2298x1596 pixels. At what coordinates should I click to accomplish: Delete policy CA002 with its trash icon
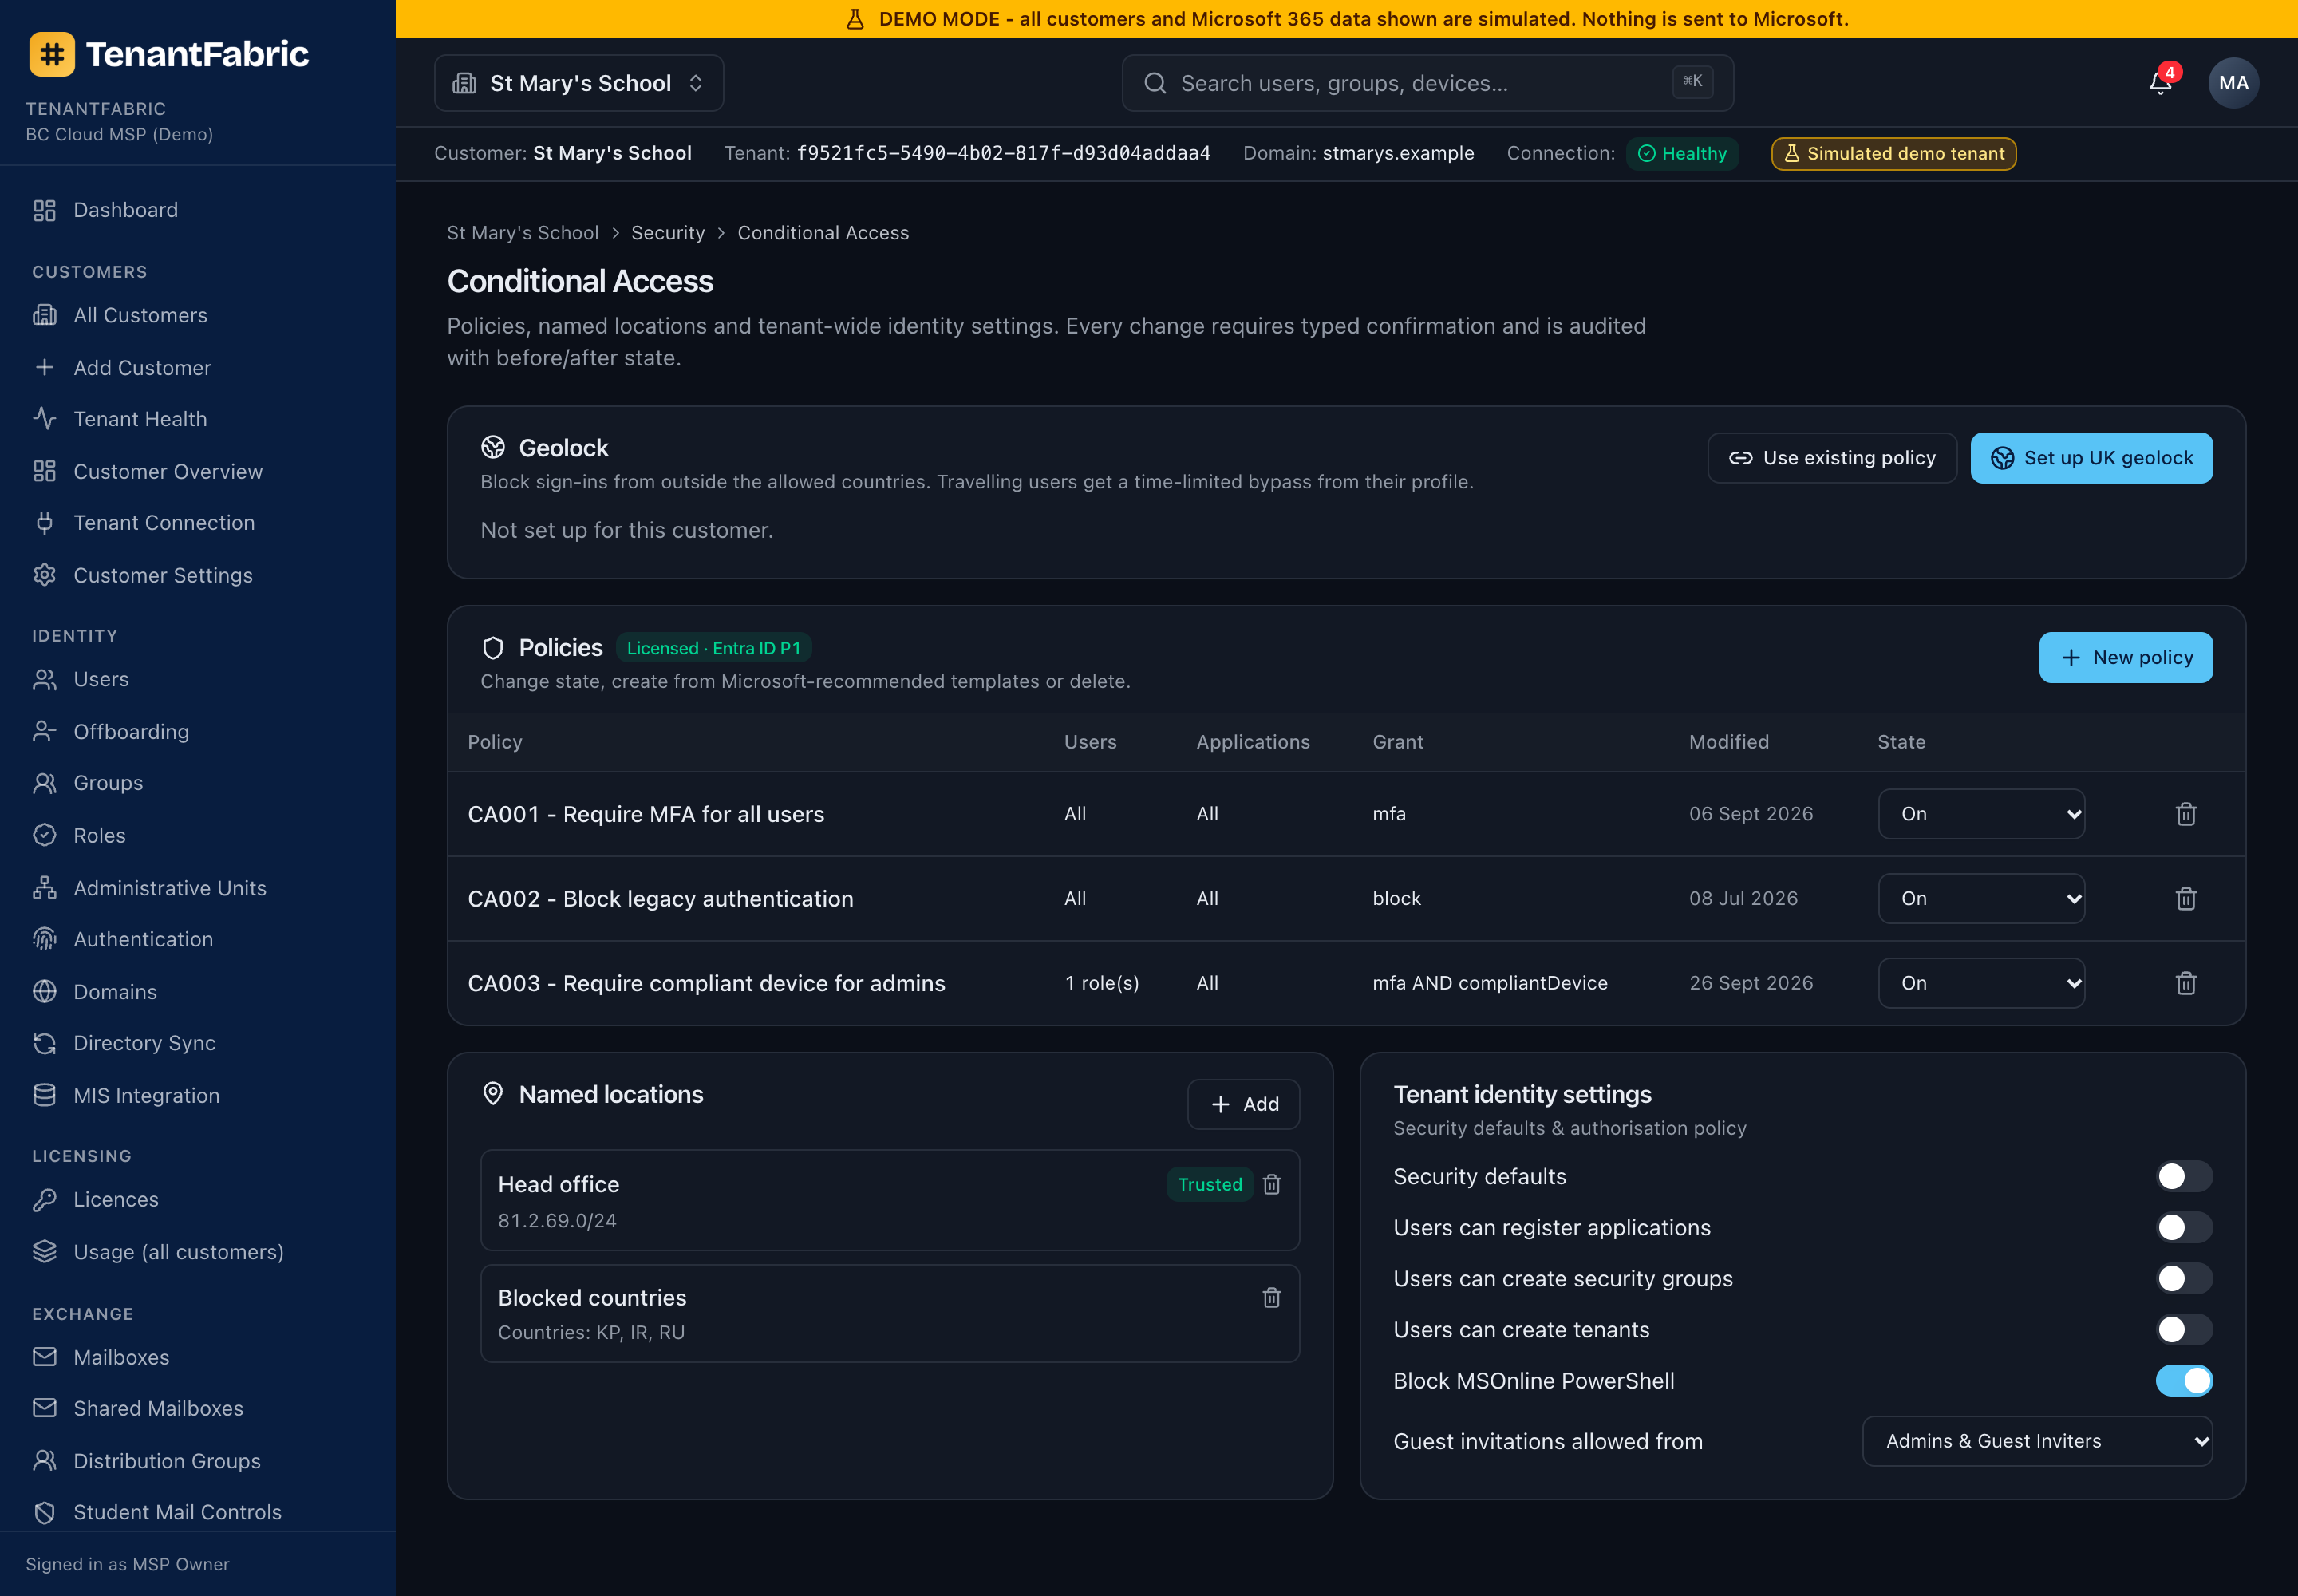pyautogui.click(x=2186, y=899)
